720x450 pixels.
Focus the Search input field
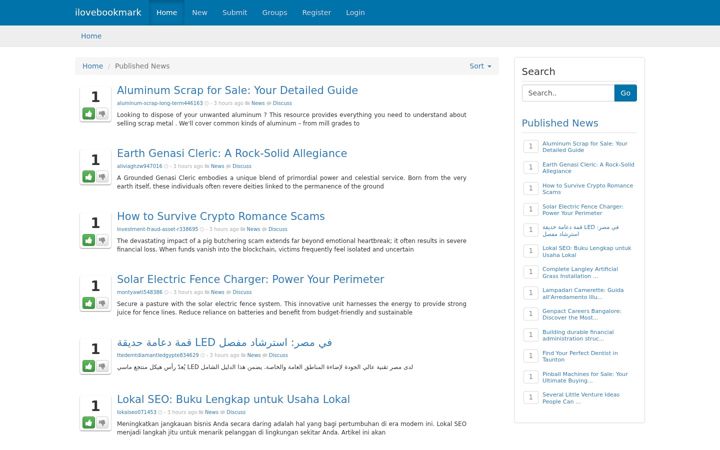(568, 93)
